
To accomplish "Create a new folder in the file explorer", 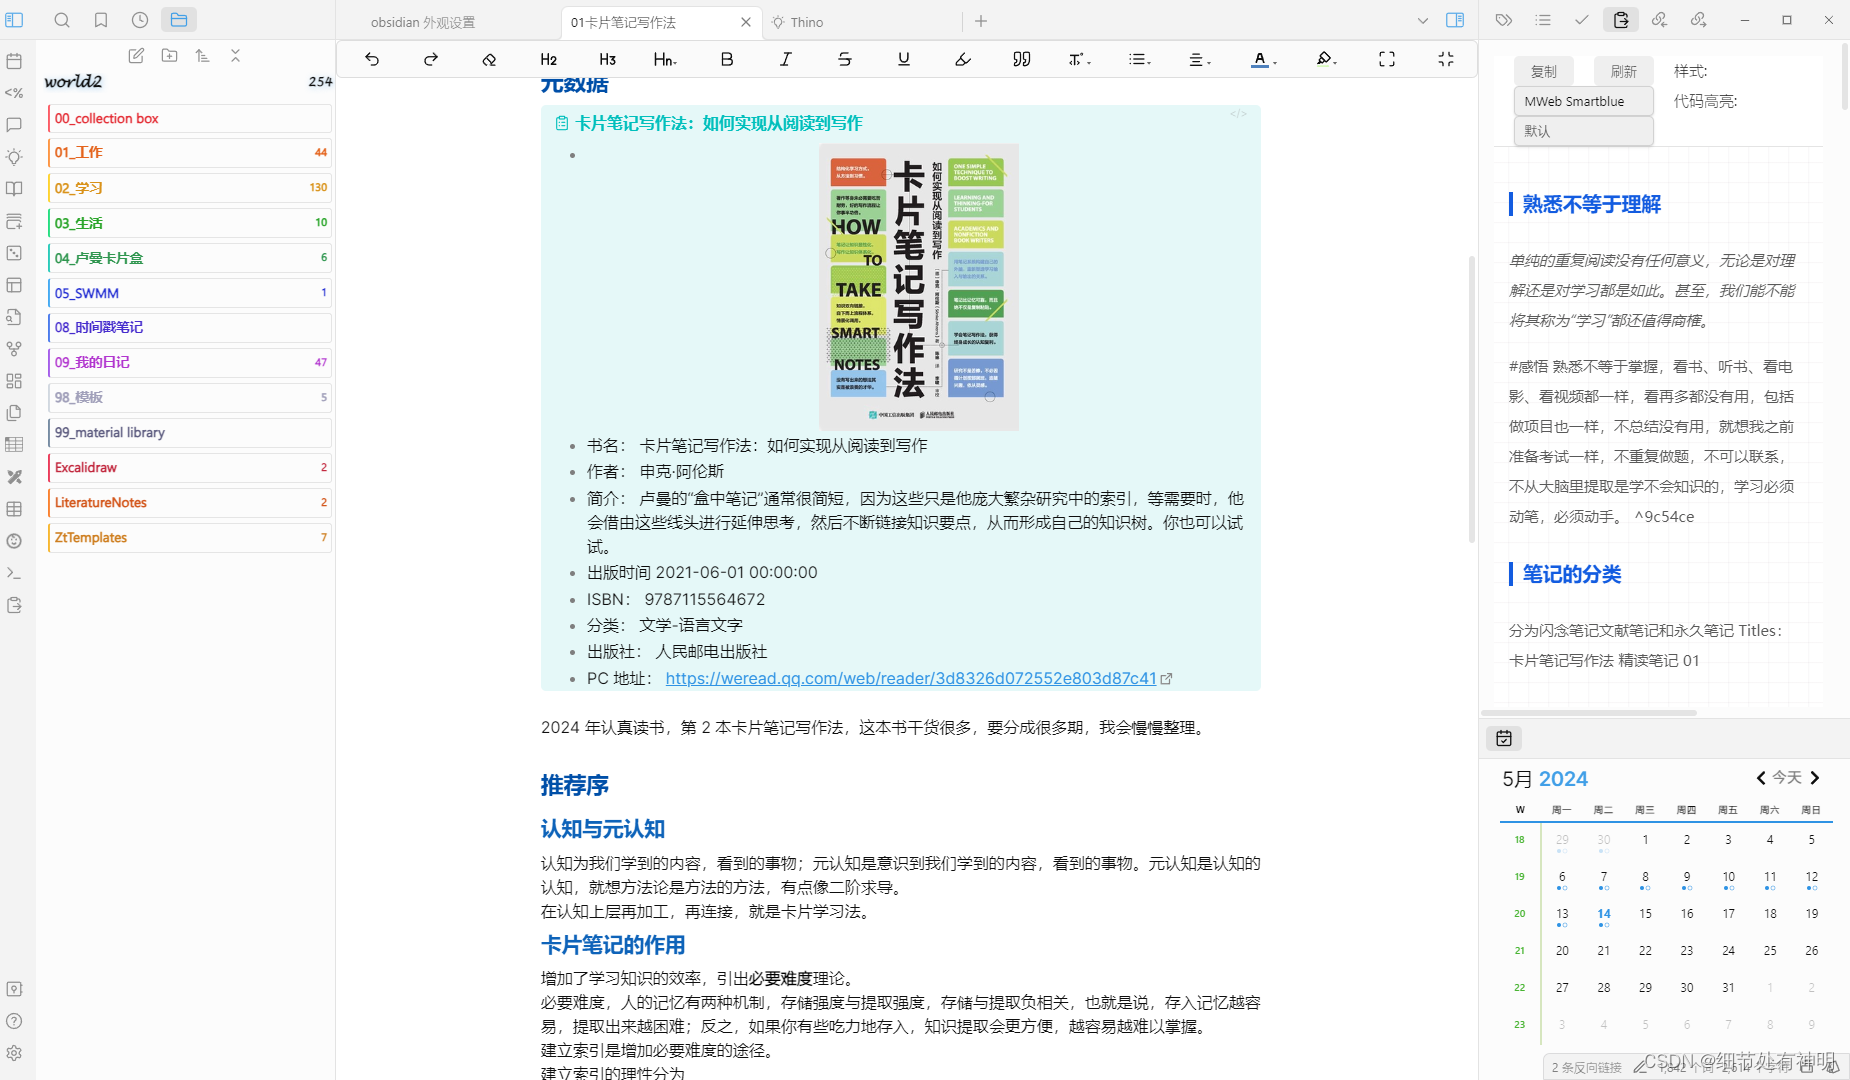I will click(x=169, y=56).
